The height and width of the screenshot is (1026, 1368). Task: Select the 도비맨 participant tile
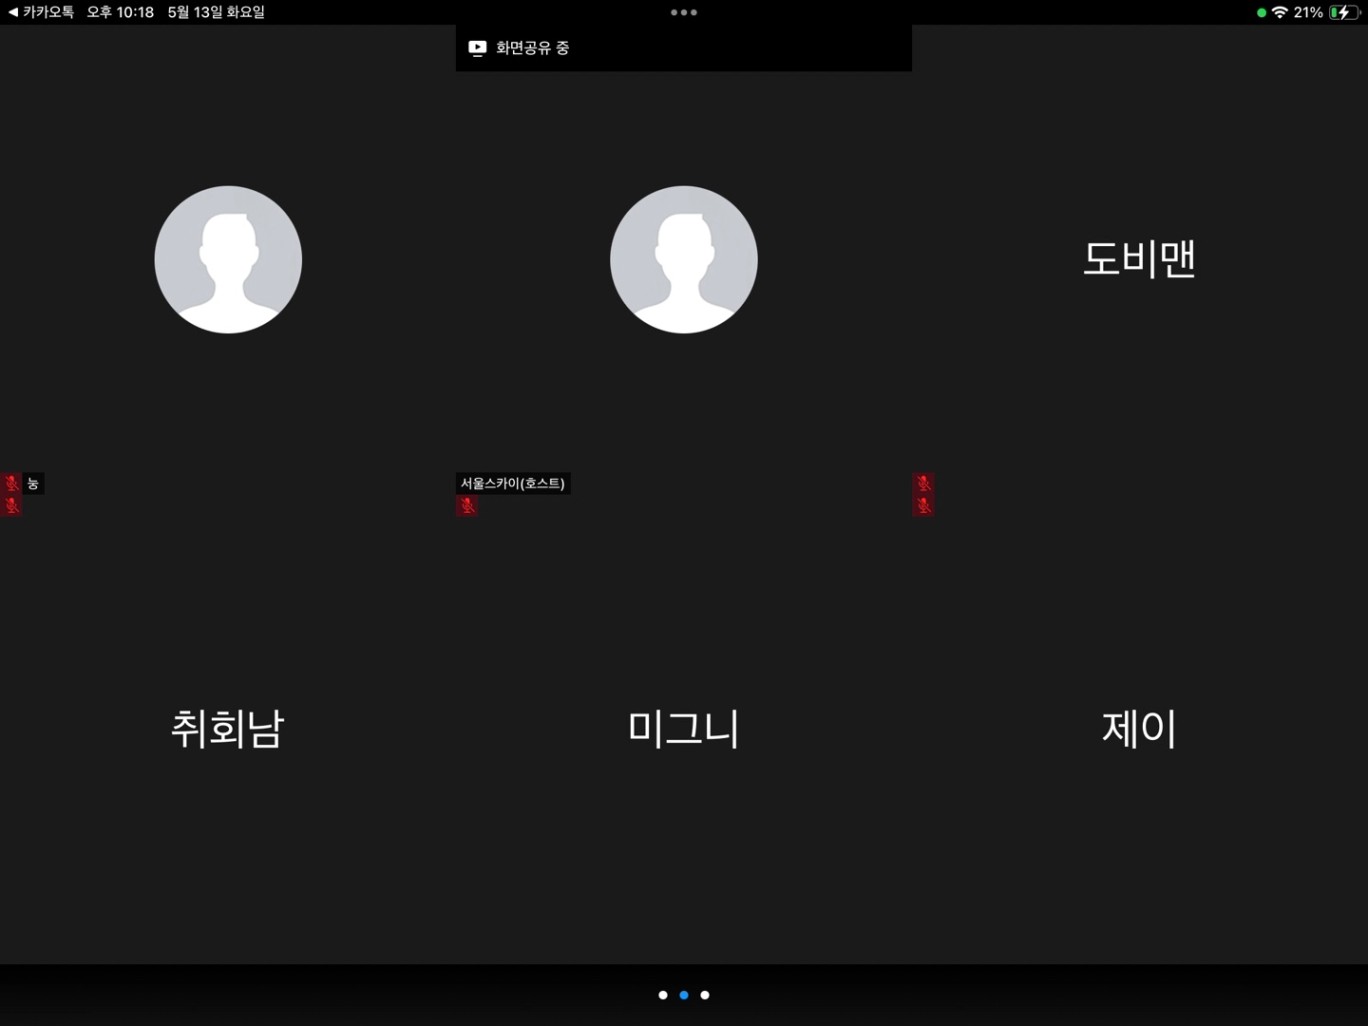(1140, 259)
